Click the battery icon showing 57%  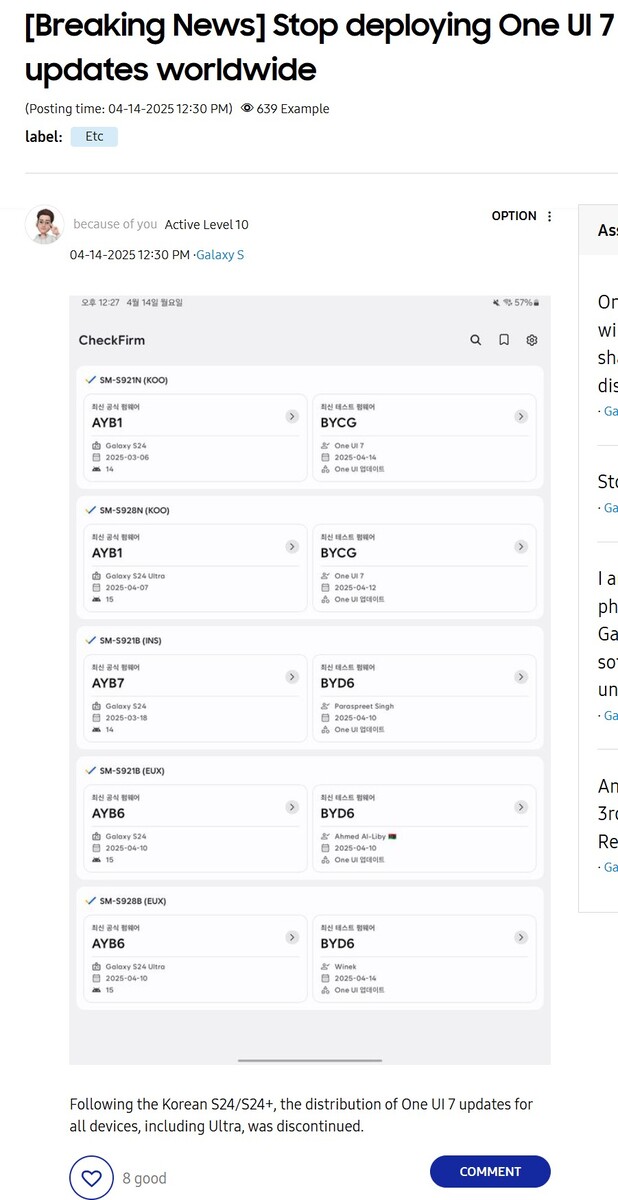coord(536,302)
